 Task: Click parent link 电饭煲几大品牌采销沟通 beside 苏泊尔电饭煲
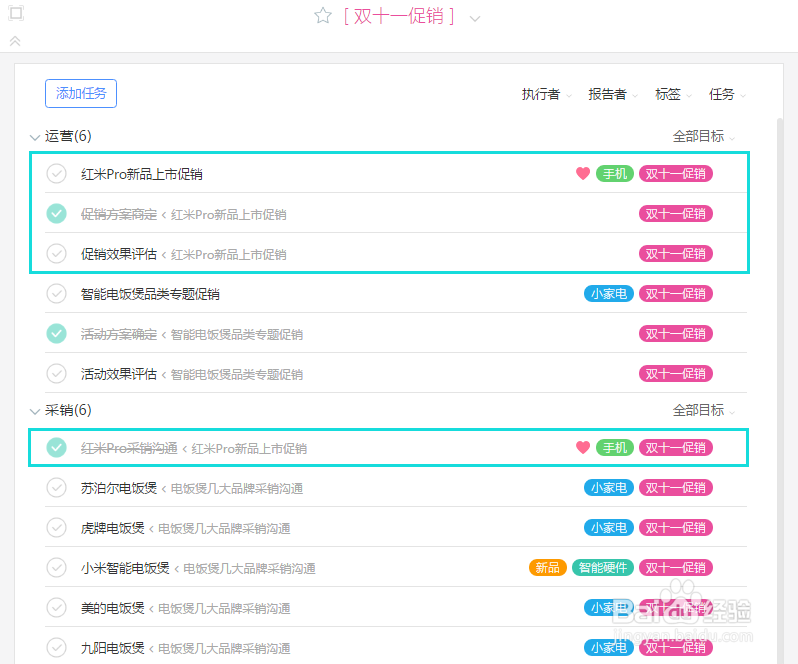click(x=237, y=488)
